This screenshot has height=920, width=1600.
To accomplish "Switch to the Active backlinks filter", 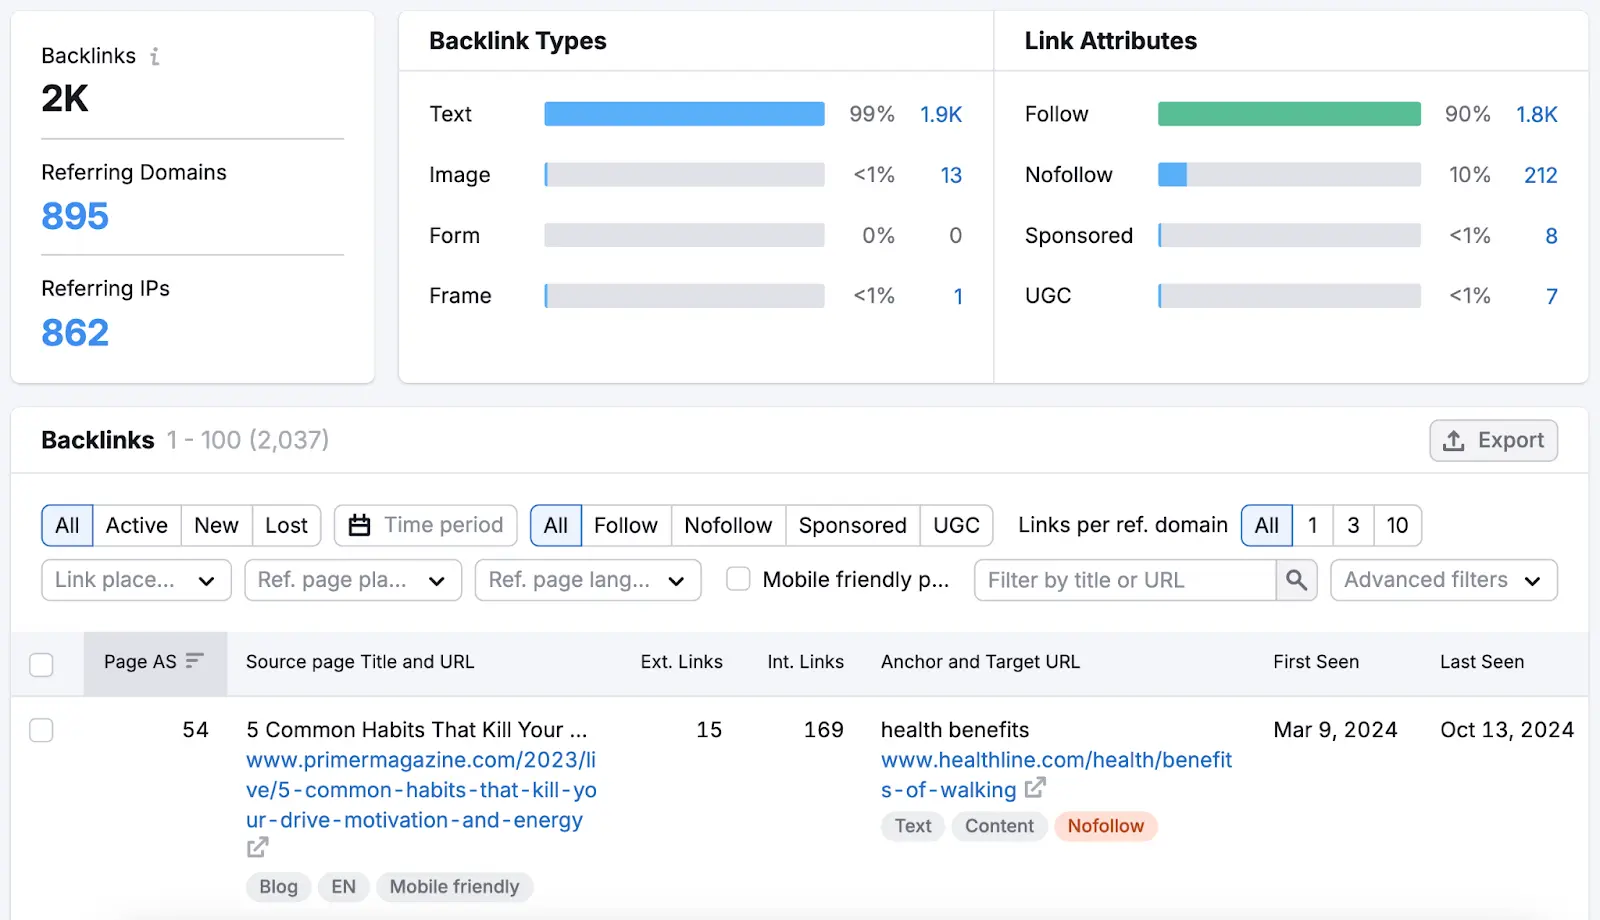I will [x=136, y=525].
